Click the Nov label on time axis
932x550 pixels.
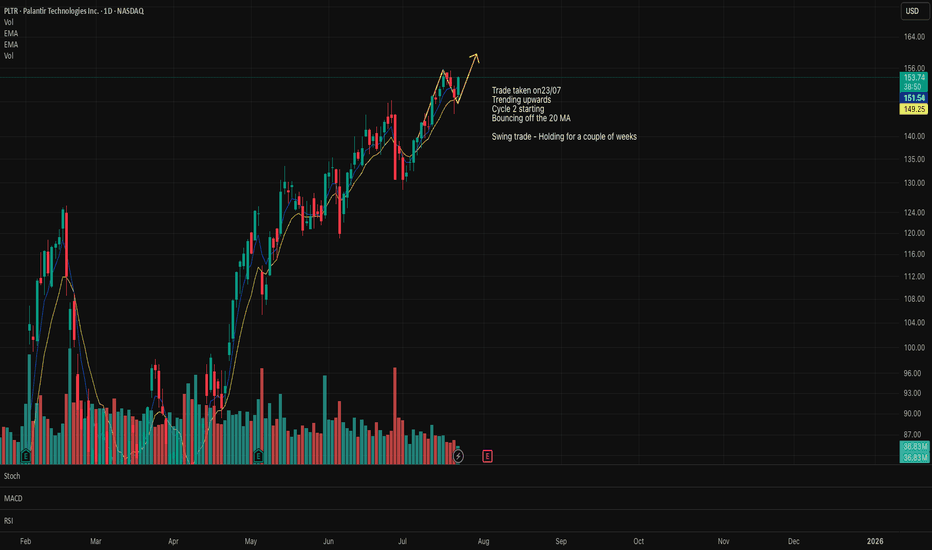pyautogui.click(x=723, y=542)
